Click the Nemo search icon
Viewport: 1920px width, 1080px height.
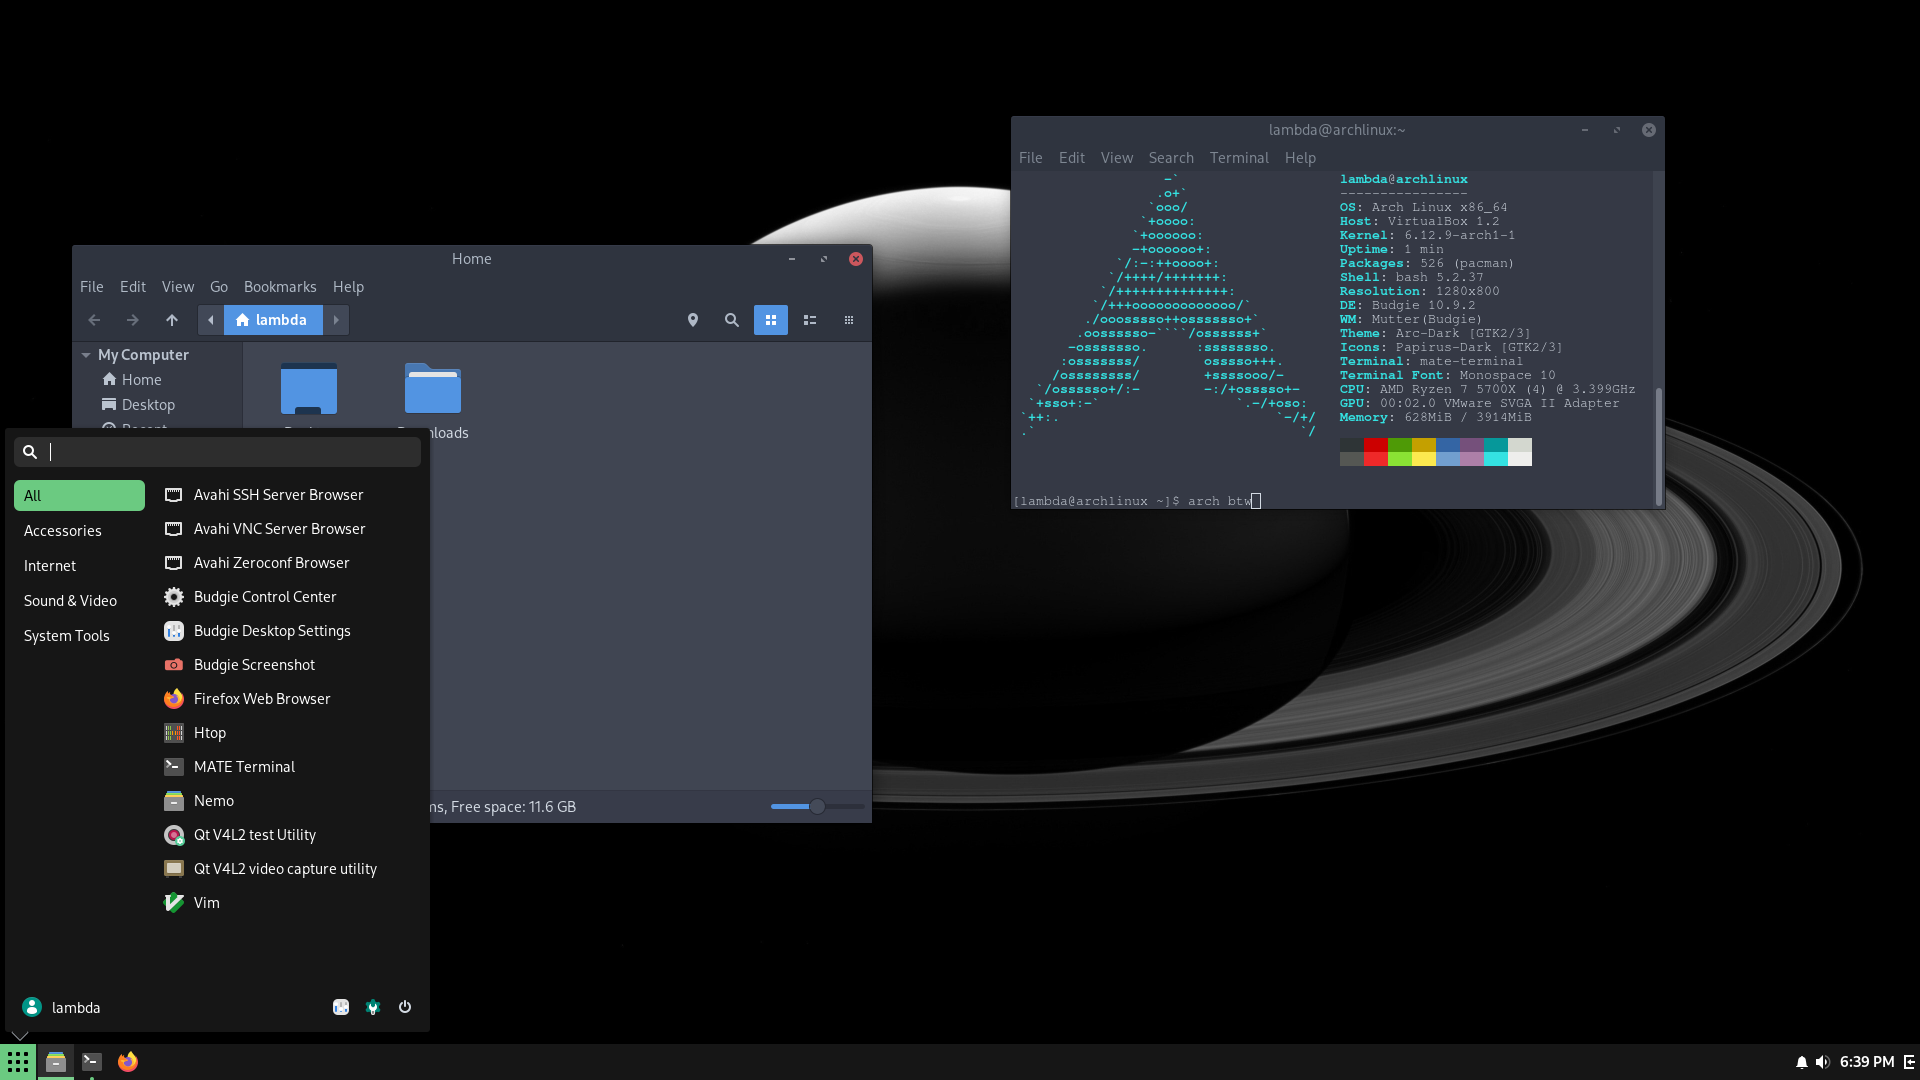pyautogui.click(x=731, y=320)
